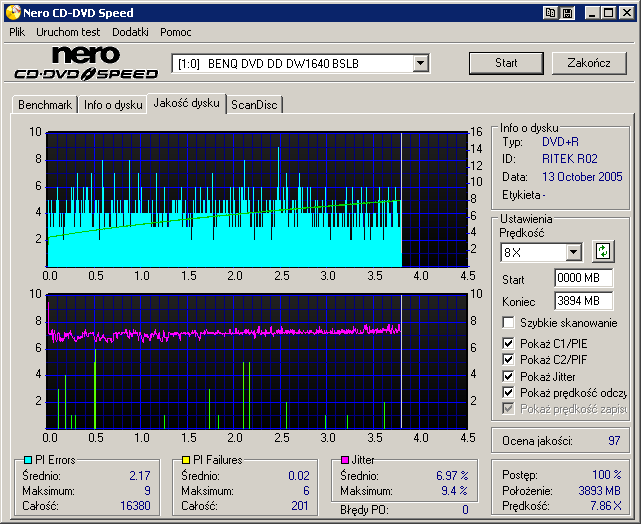Open the Uruchom test menu
641x524 pixels.
[68, 32]
